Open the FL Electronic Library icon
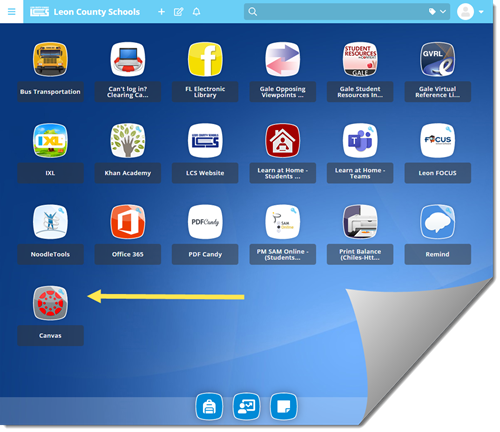The image size is (500, 432). pyautogui.click(x=205, y=59)
